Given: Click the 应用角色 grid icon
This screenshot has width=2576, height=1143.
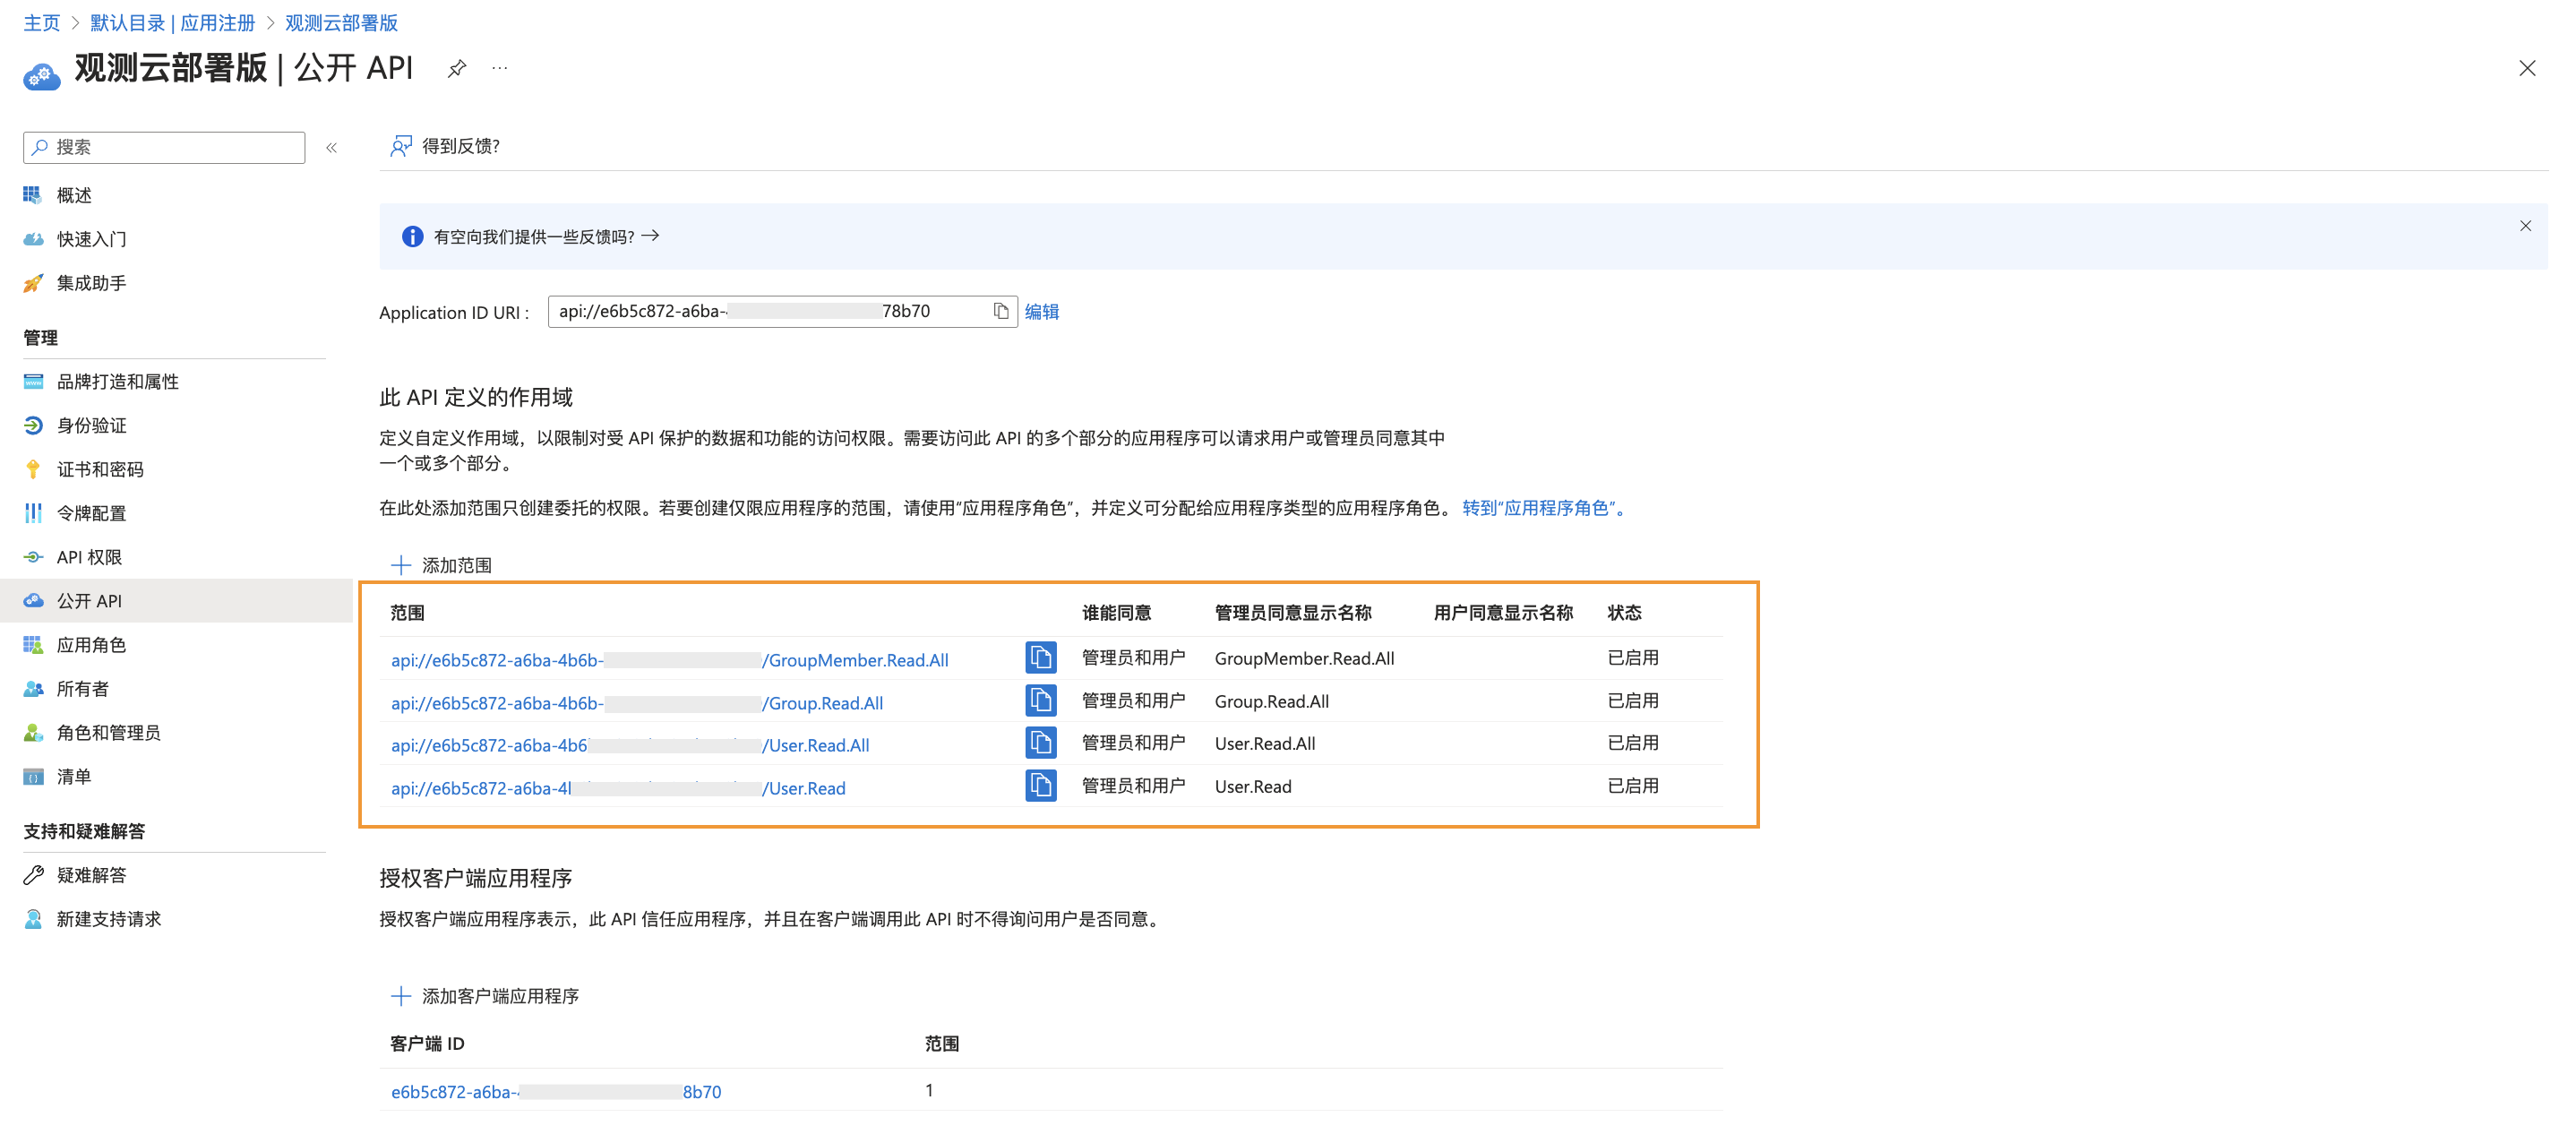Looking at the screenshot, I should pyautogui.click(x=33, y=644).
